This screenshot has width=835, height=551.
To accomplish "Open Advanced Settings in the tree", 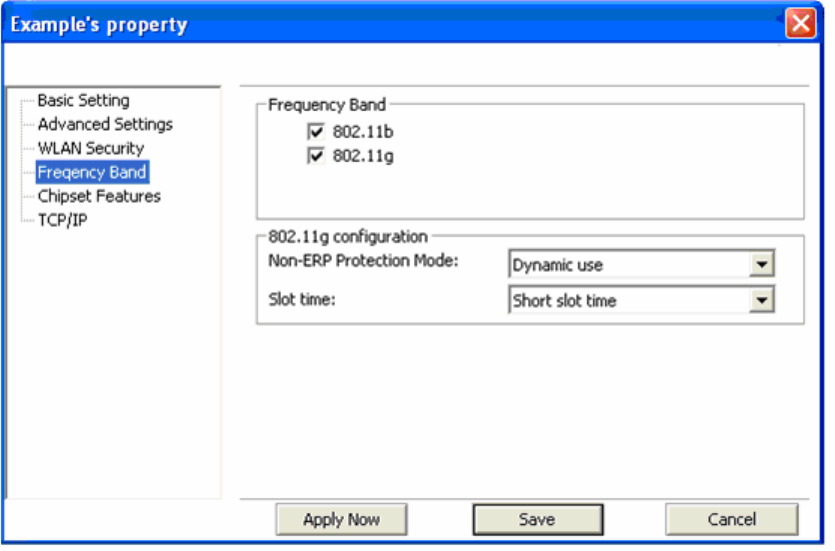I will 107,126.
